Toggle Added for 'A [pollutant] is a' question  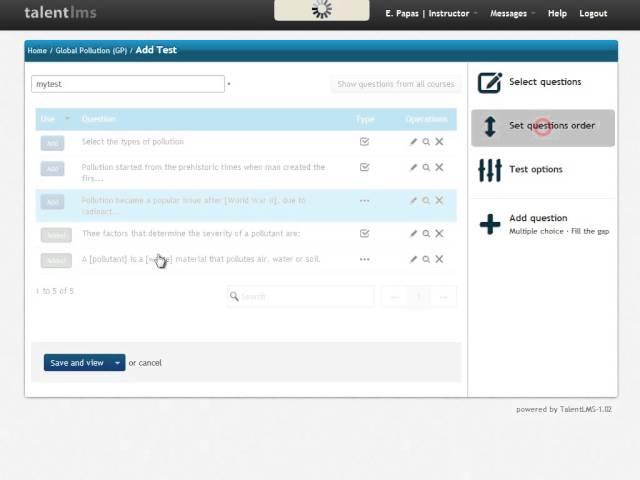pos(56,260)
